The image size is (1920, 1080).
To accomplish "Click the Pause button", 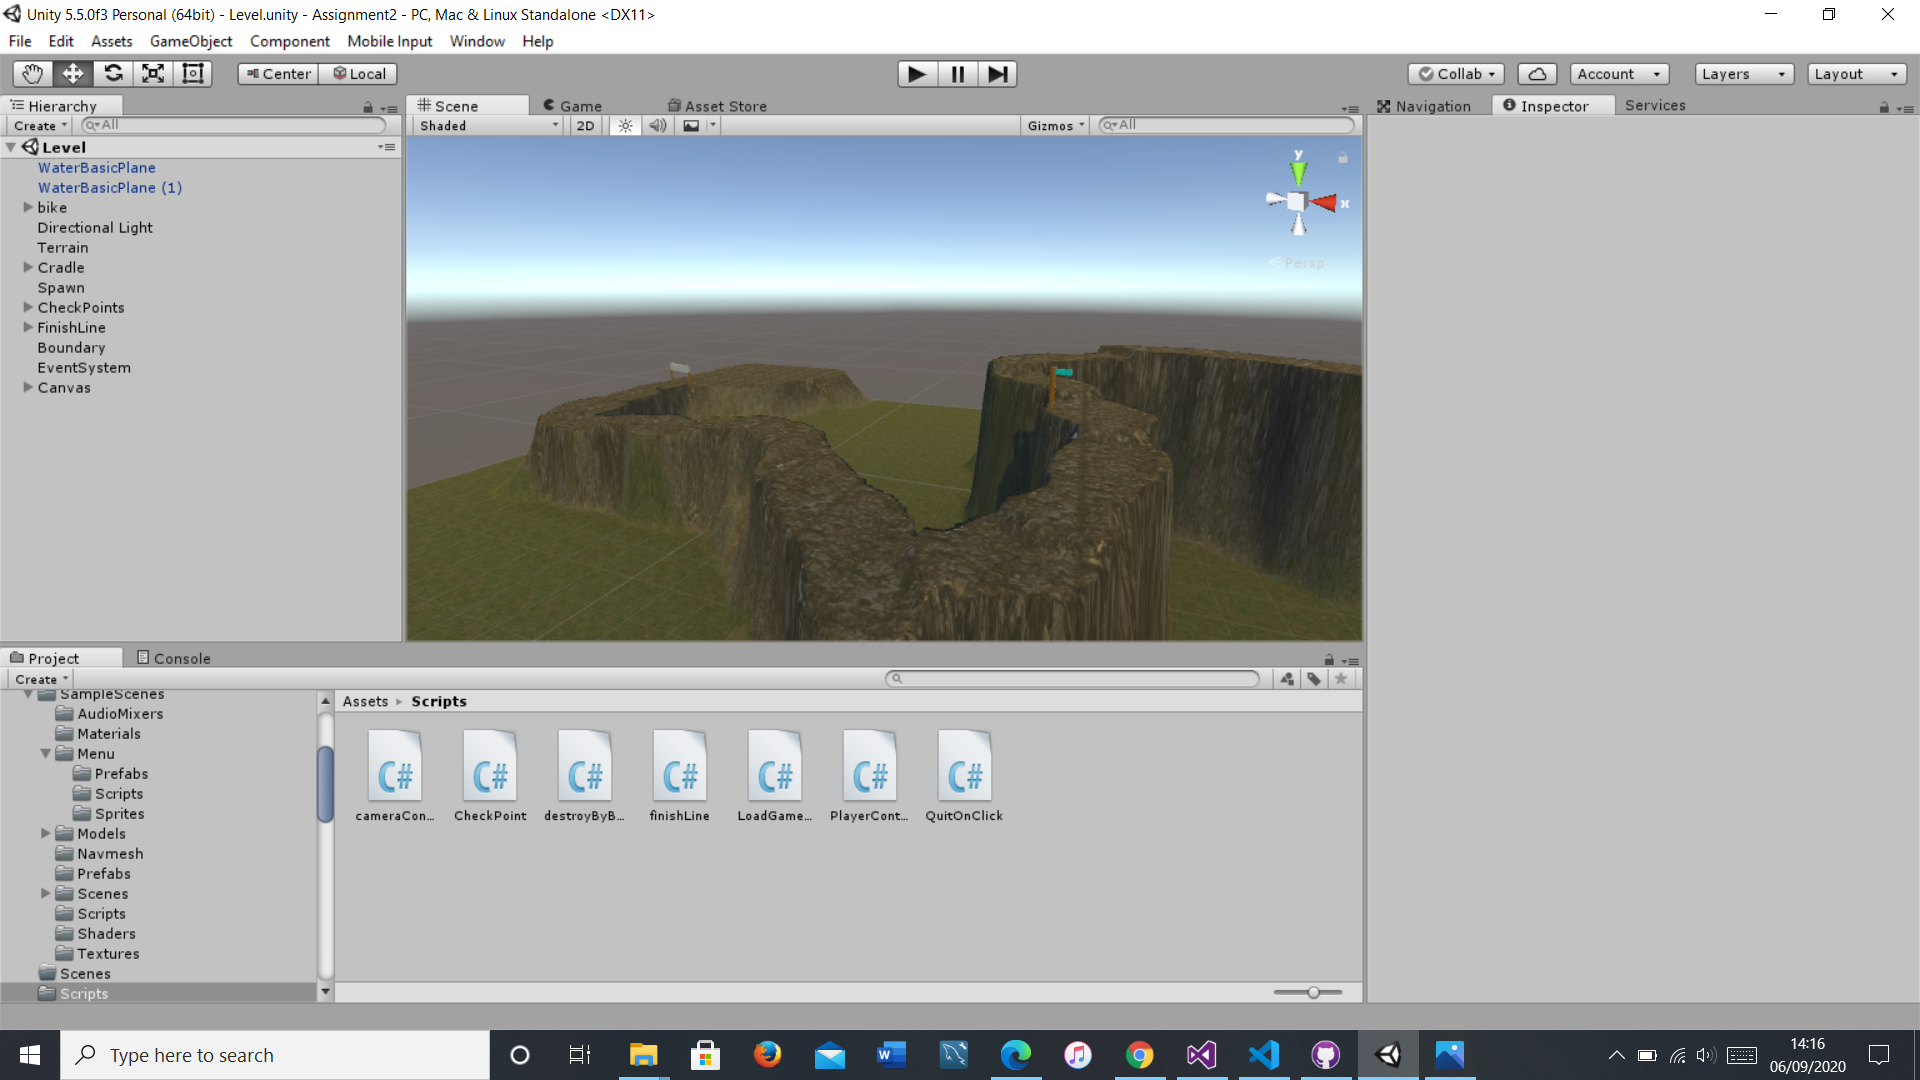I will tap(957, 74).
